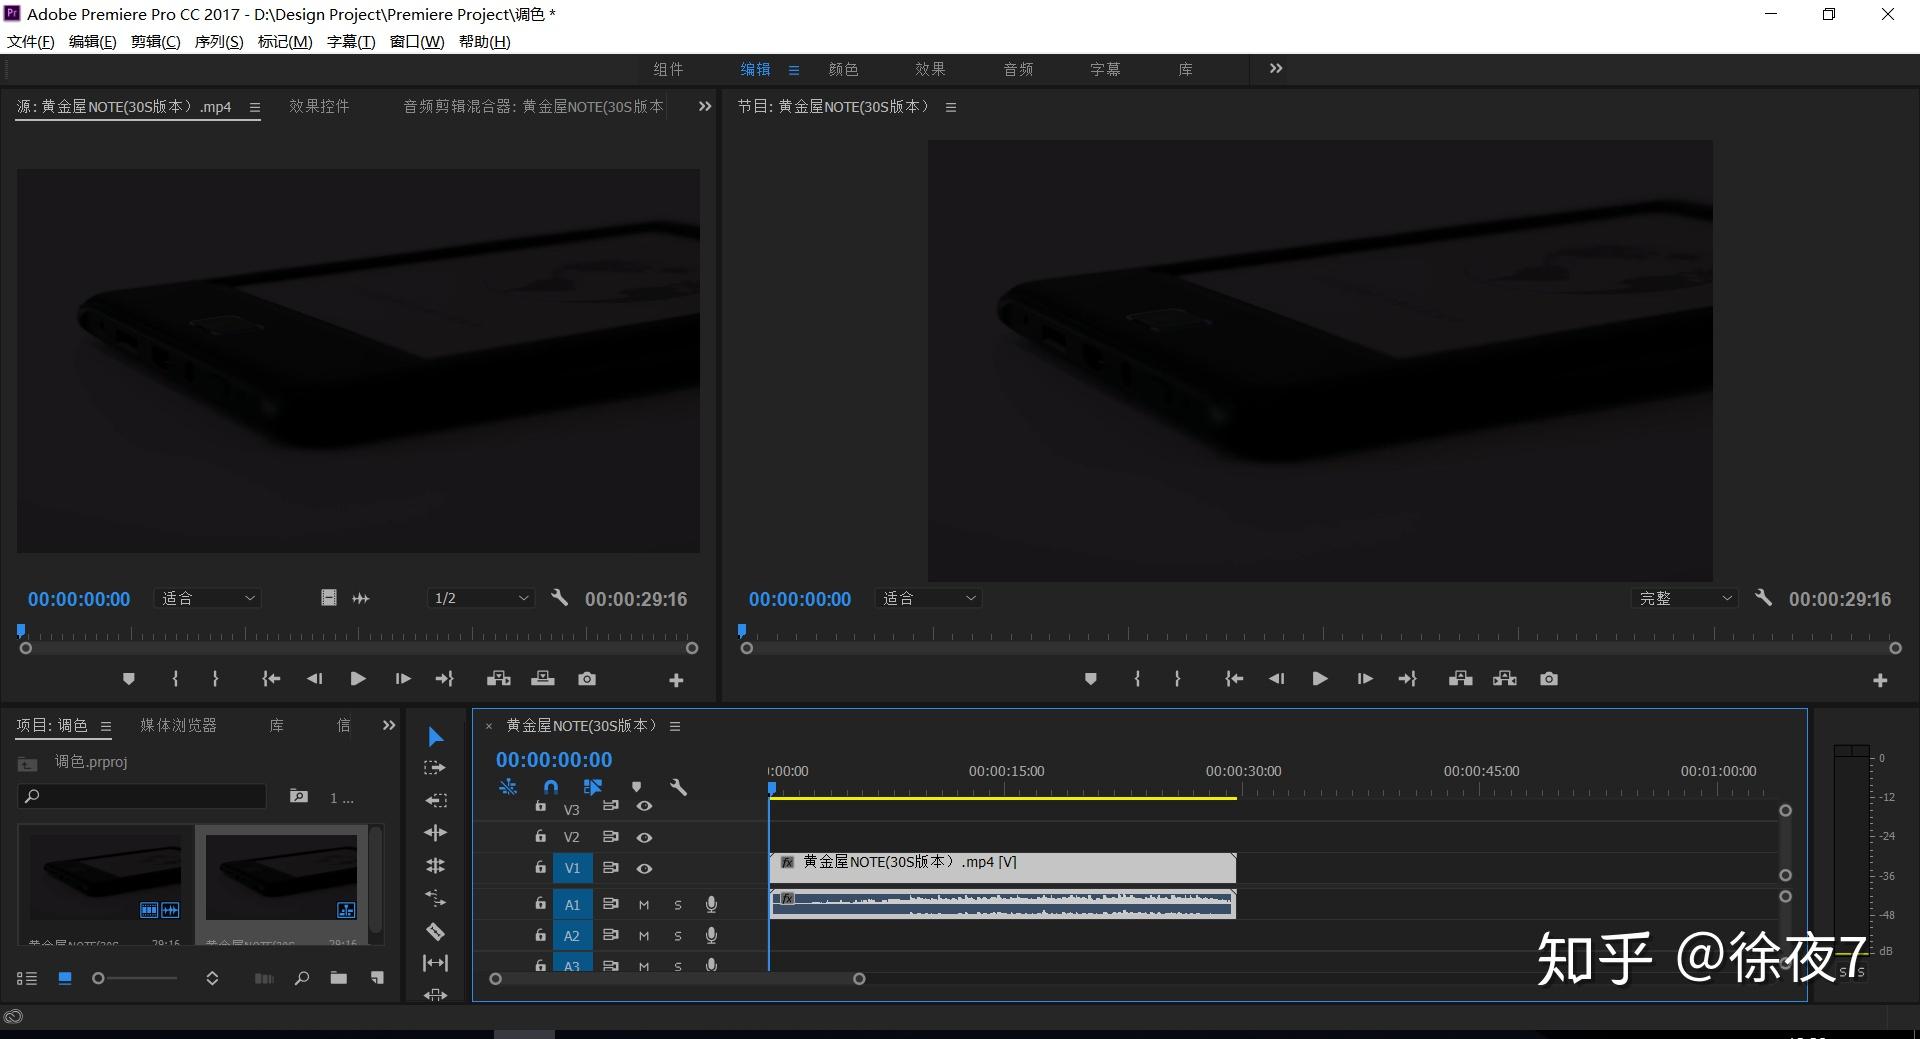Open the 媒体浏览器 panel tab
Viewport: 1920px width, 1039px height.
point(179,725)
